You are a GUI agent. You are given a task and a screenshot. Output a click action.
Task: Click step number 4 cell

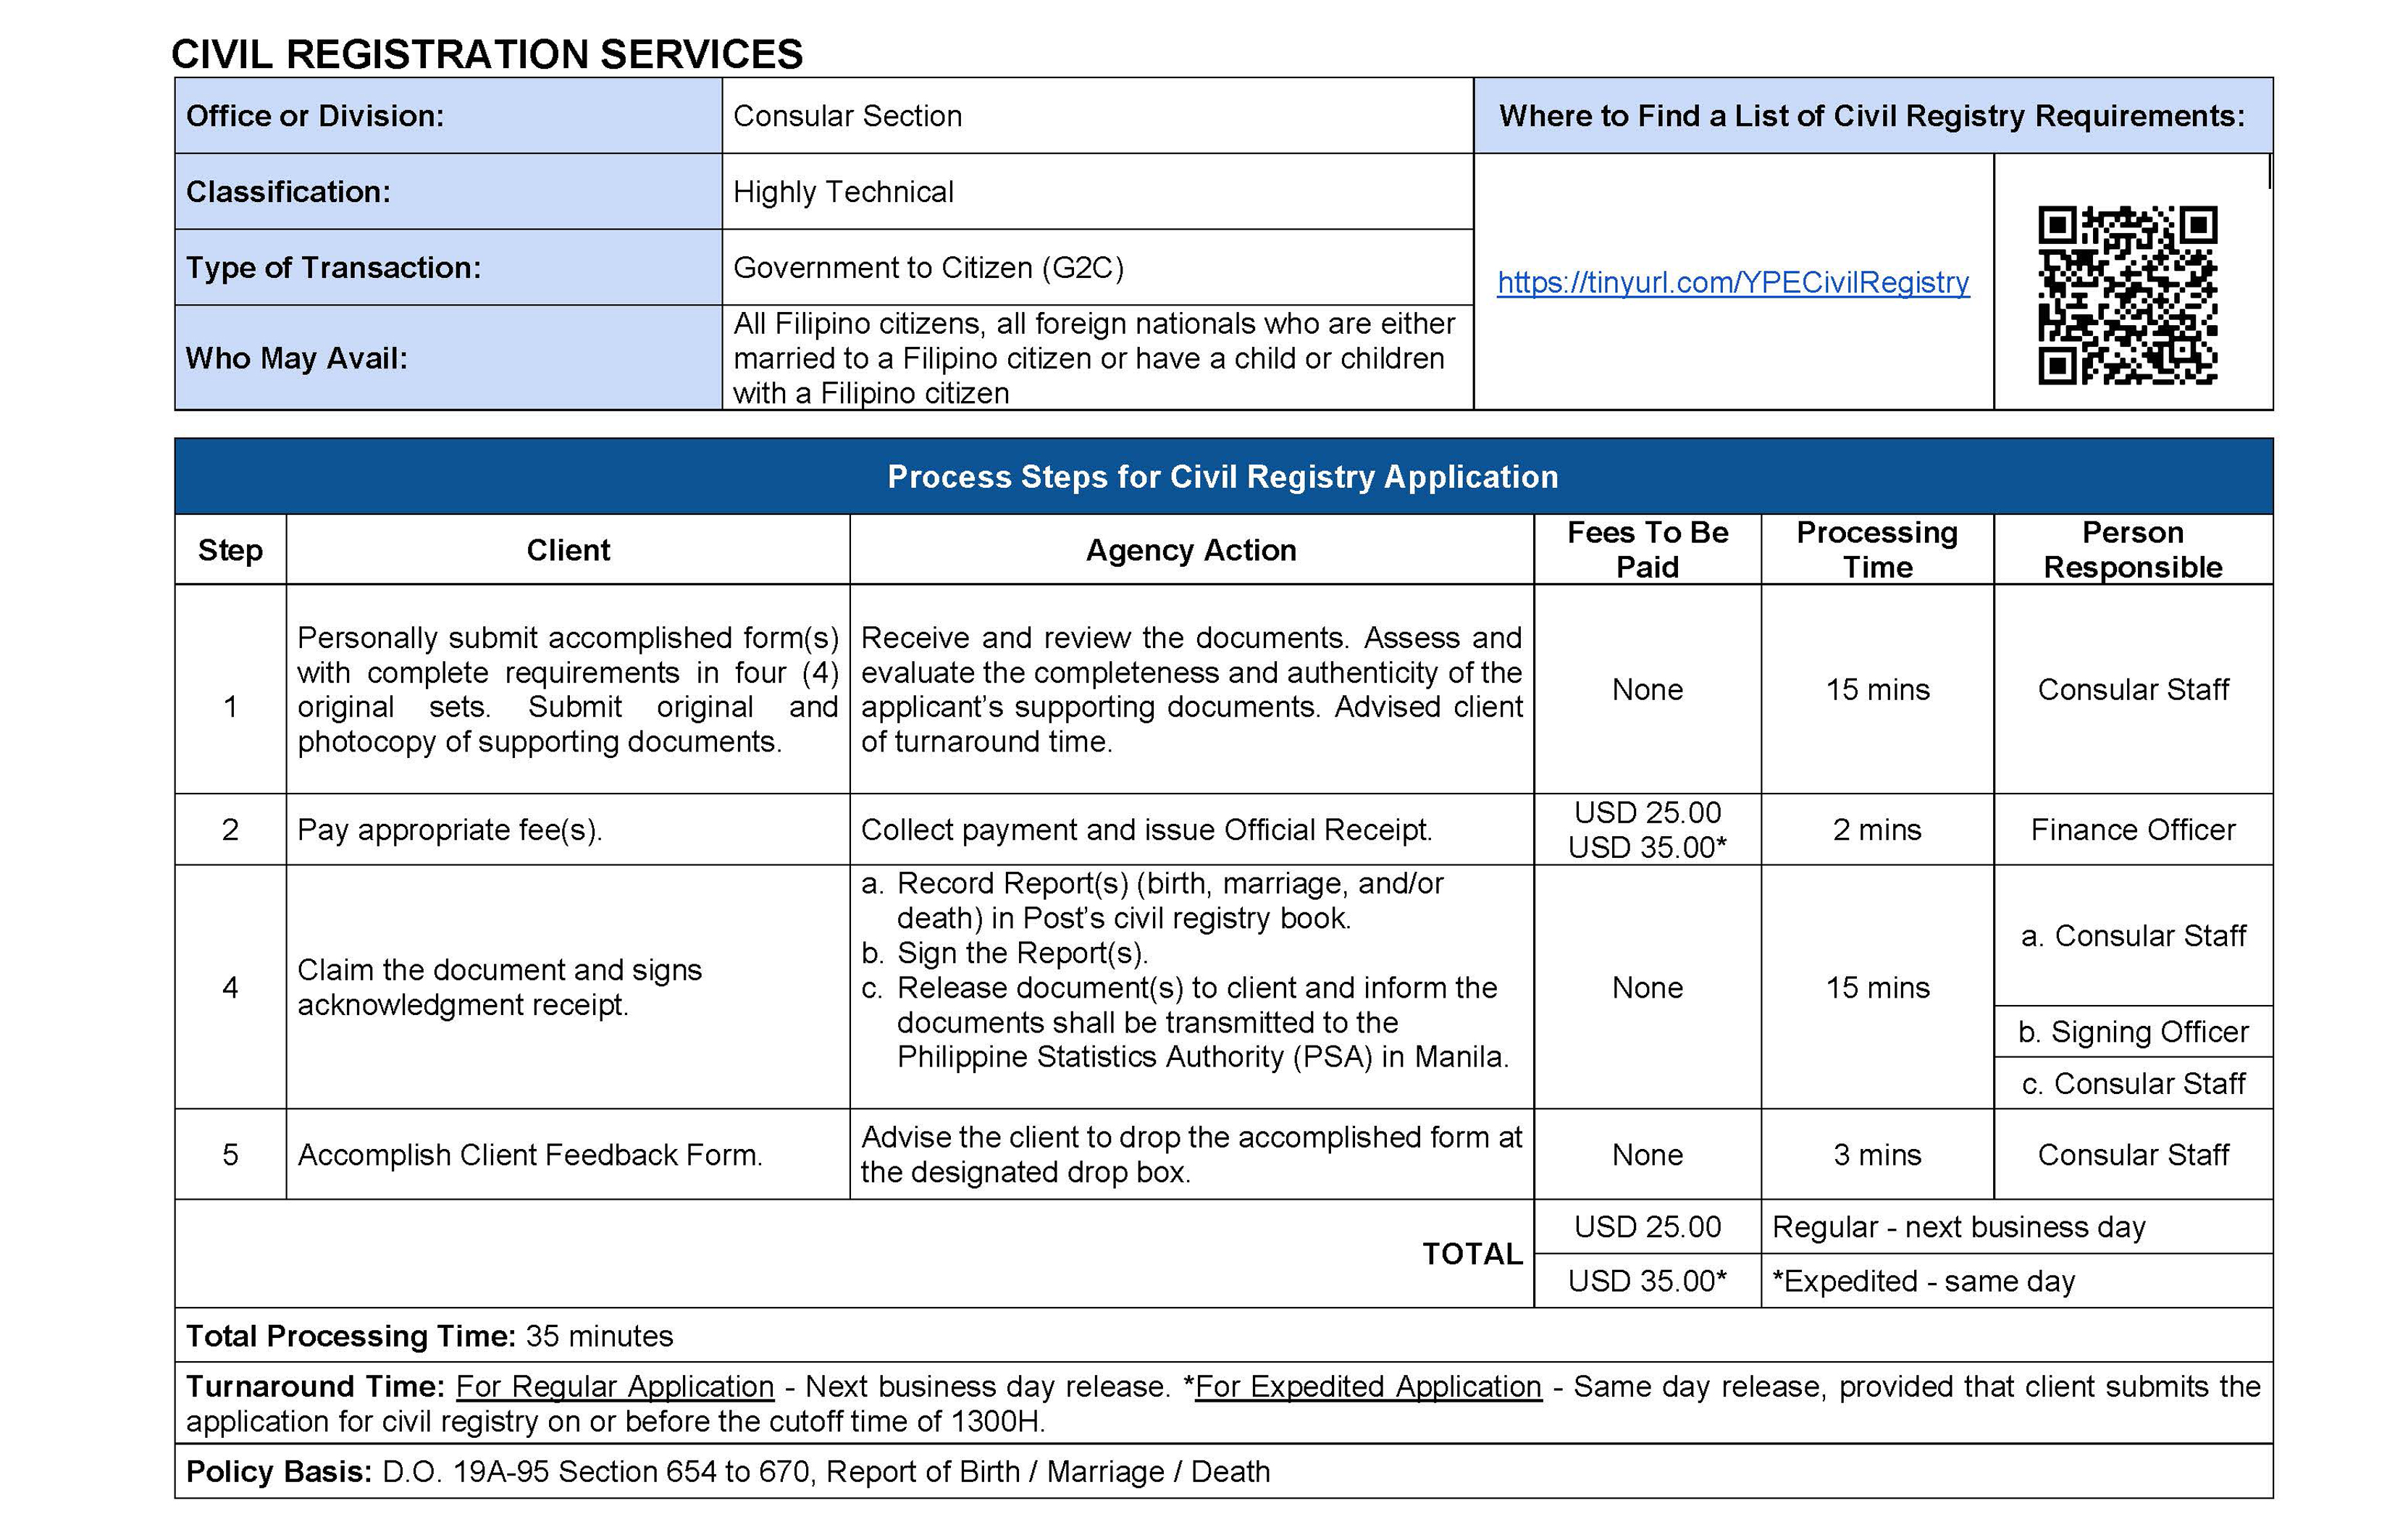click(x=230, y=987)
